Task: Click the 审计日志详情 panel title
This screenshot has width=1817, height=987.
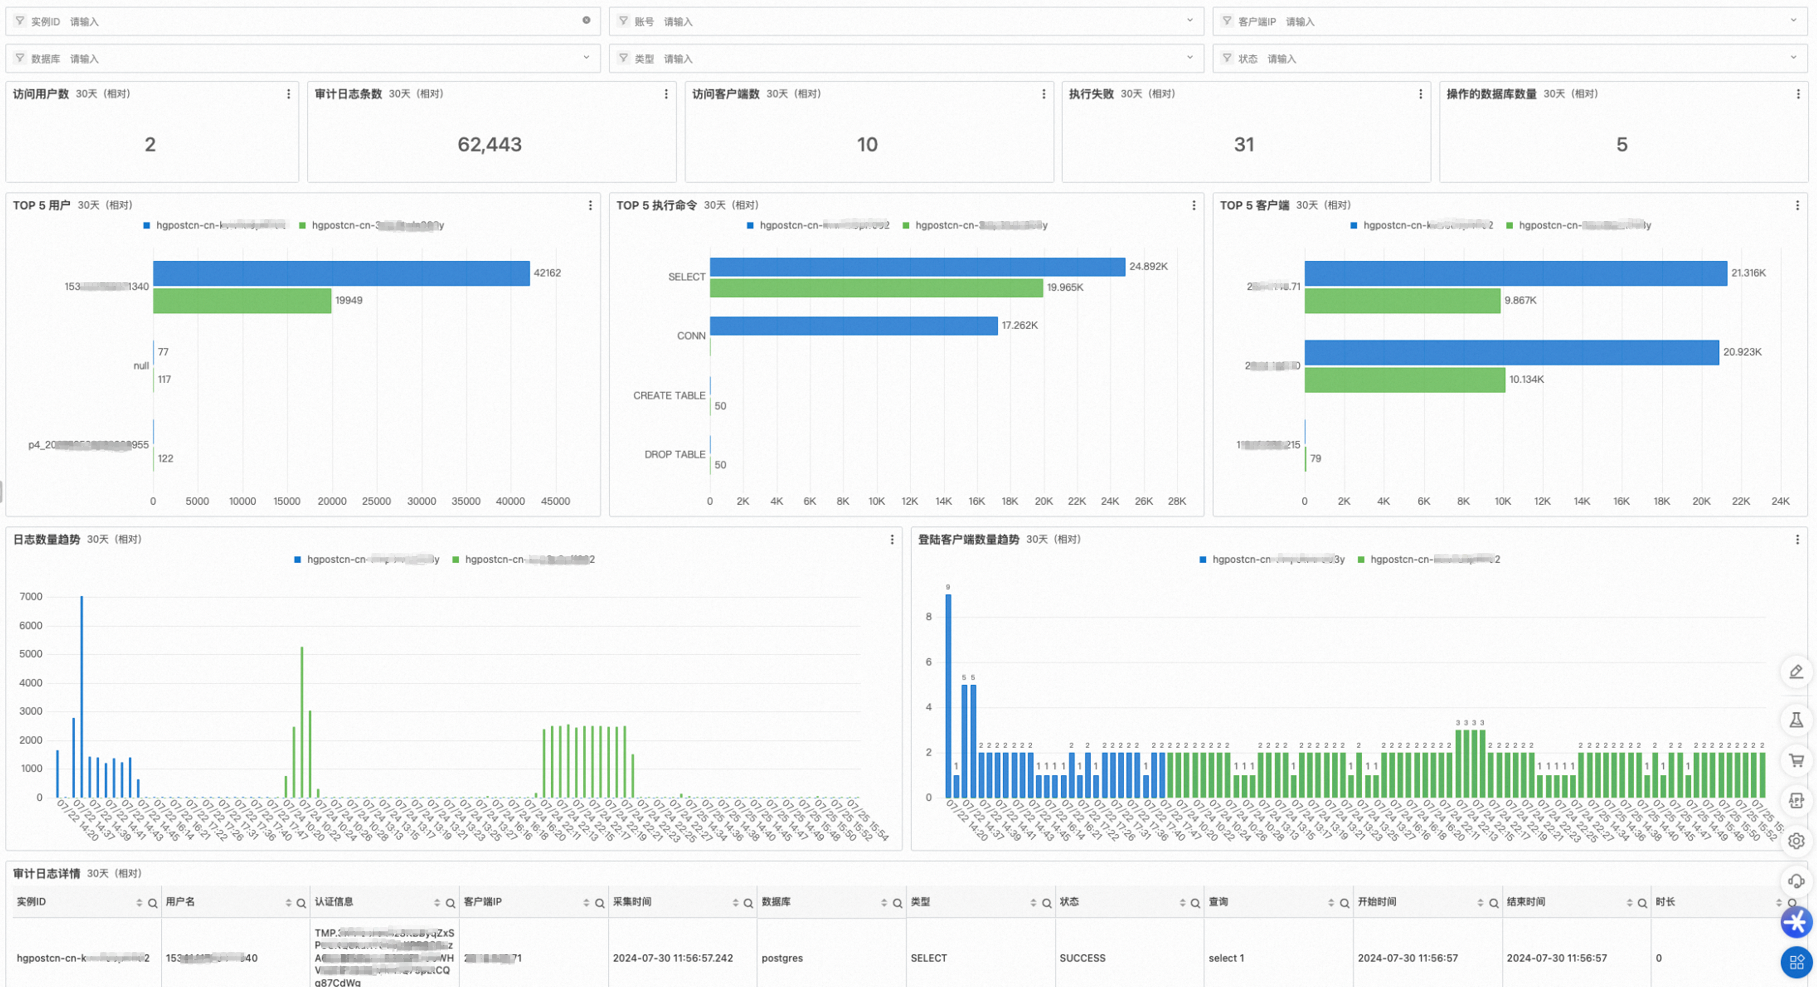Action: (x=46, y=873)
